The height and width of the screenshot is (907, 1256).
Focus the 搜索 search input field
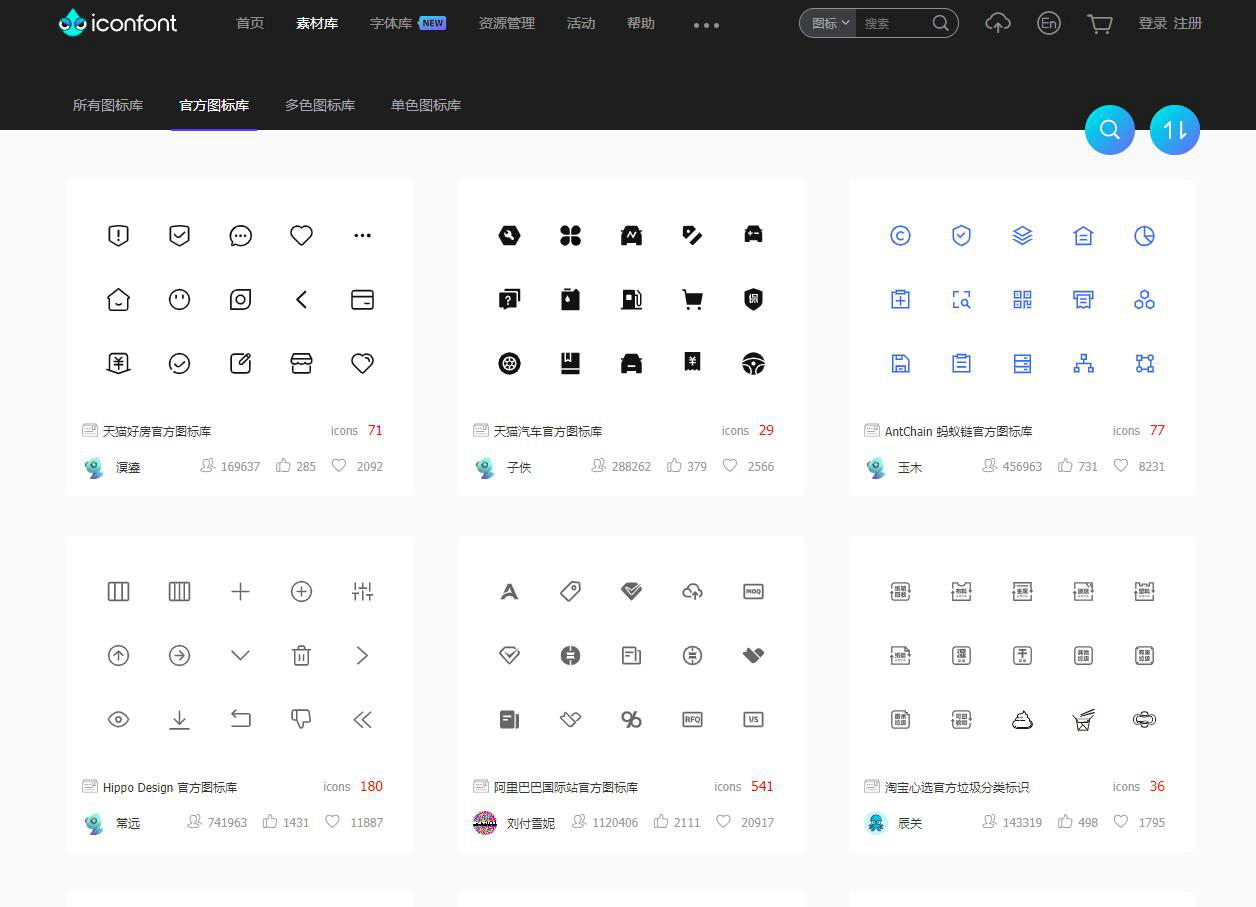click(892, 23)
